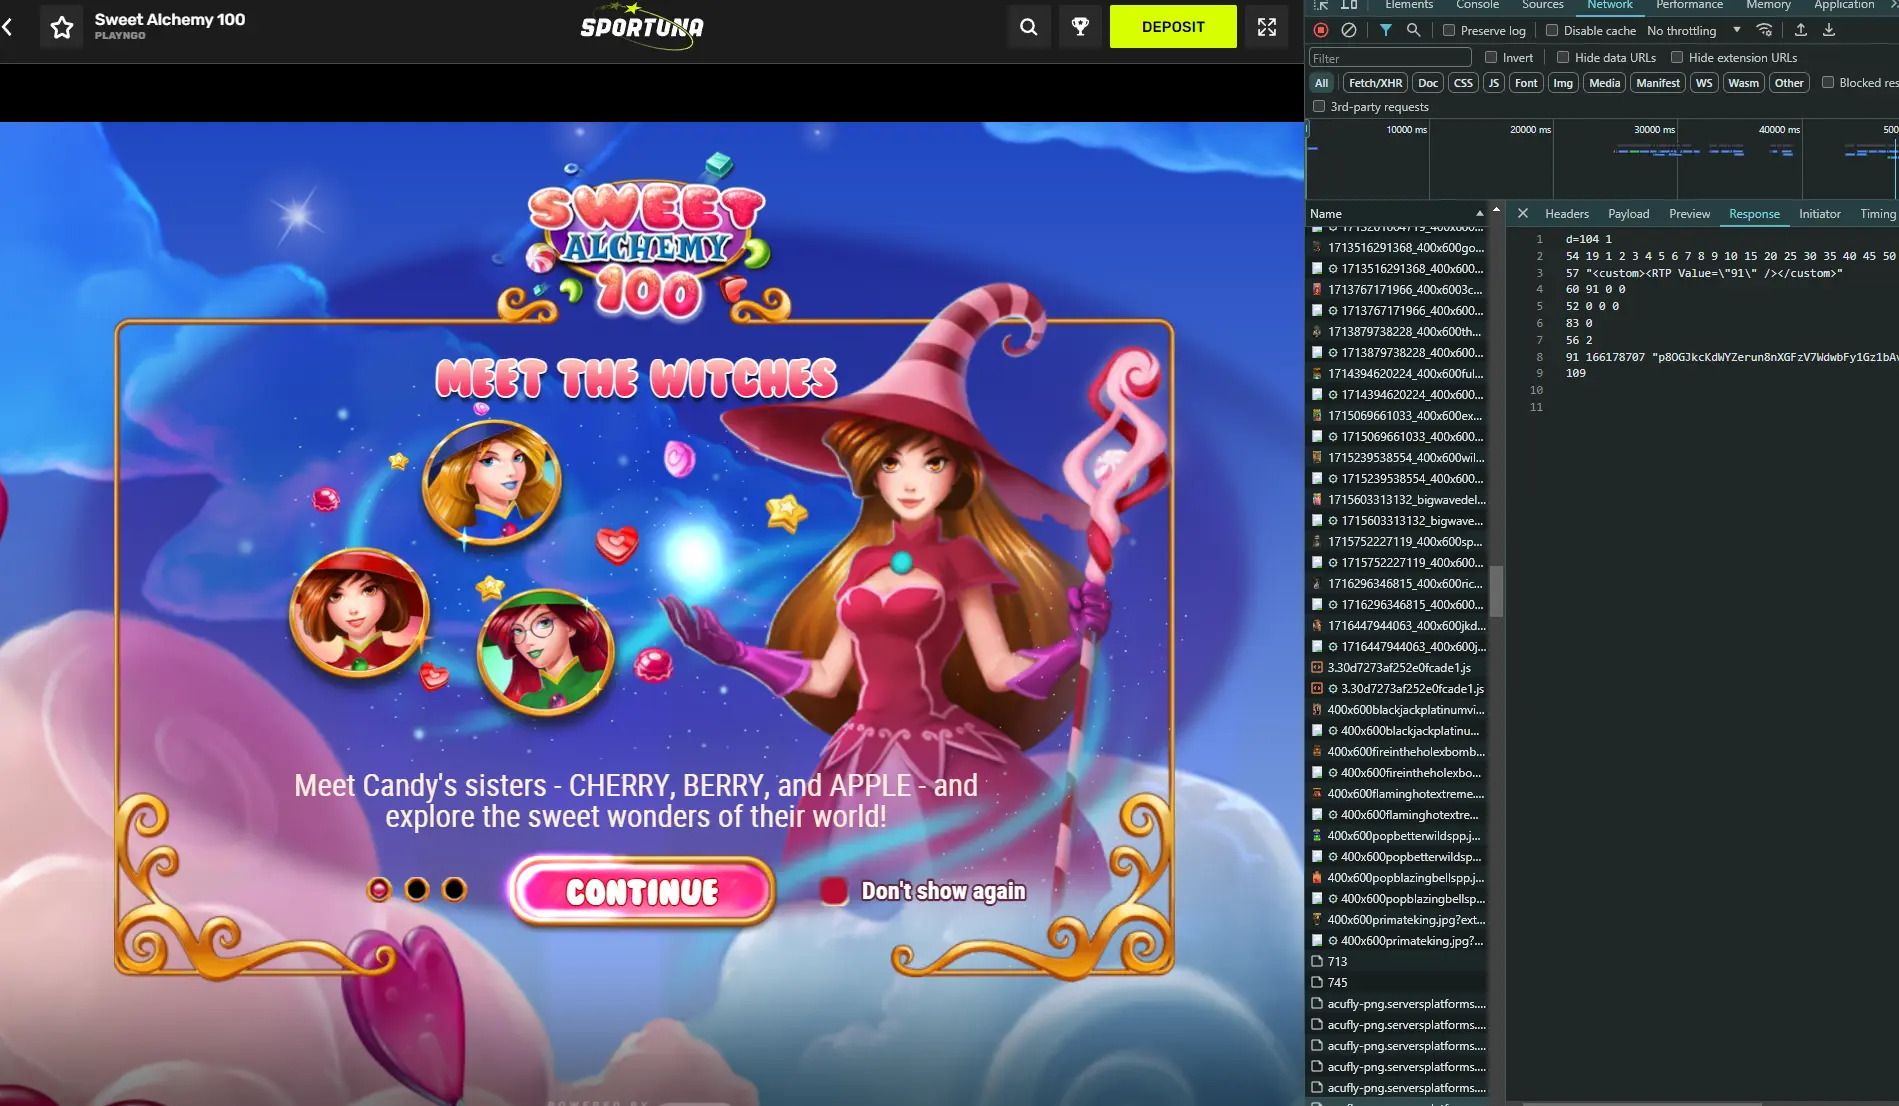Switch to the Performance tab
1899x1106 pixels.
tap(1689, 5)
